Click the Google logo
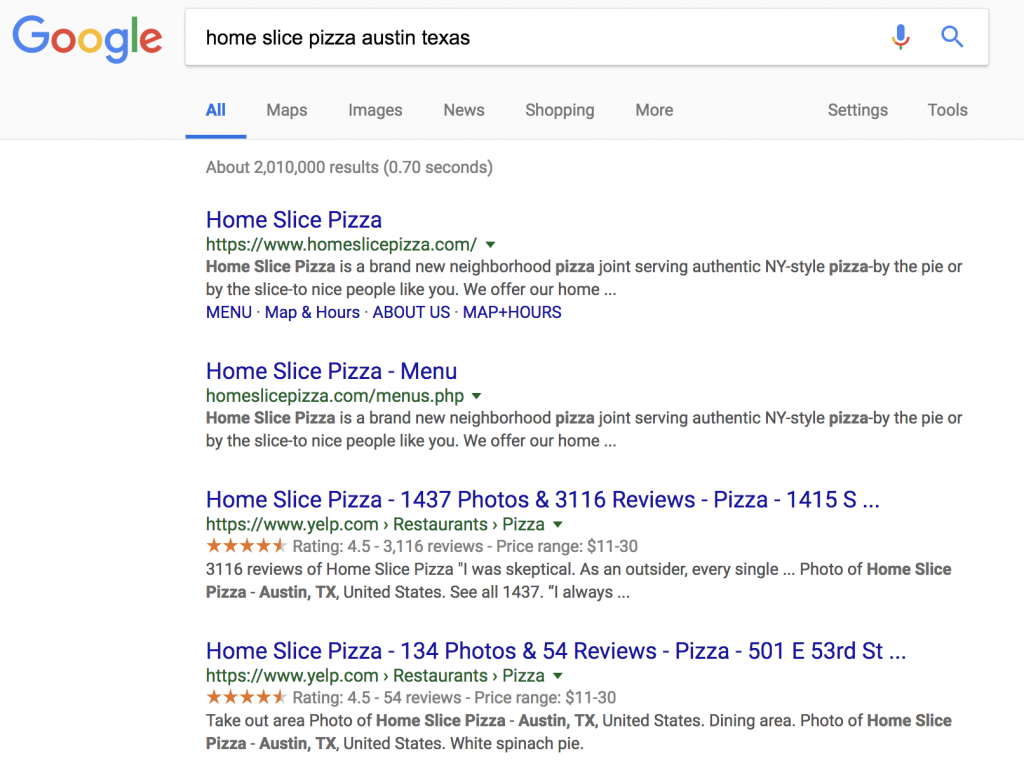The width and height of the screenshot is (1024, 772). pos(88,39)
